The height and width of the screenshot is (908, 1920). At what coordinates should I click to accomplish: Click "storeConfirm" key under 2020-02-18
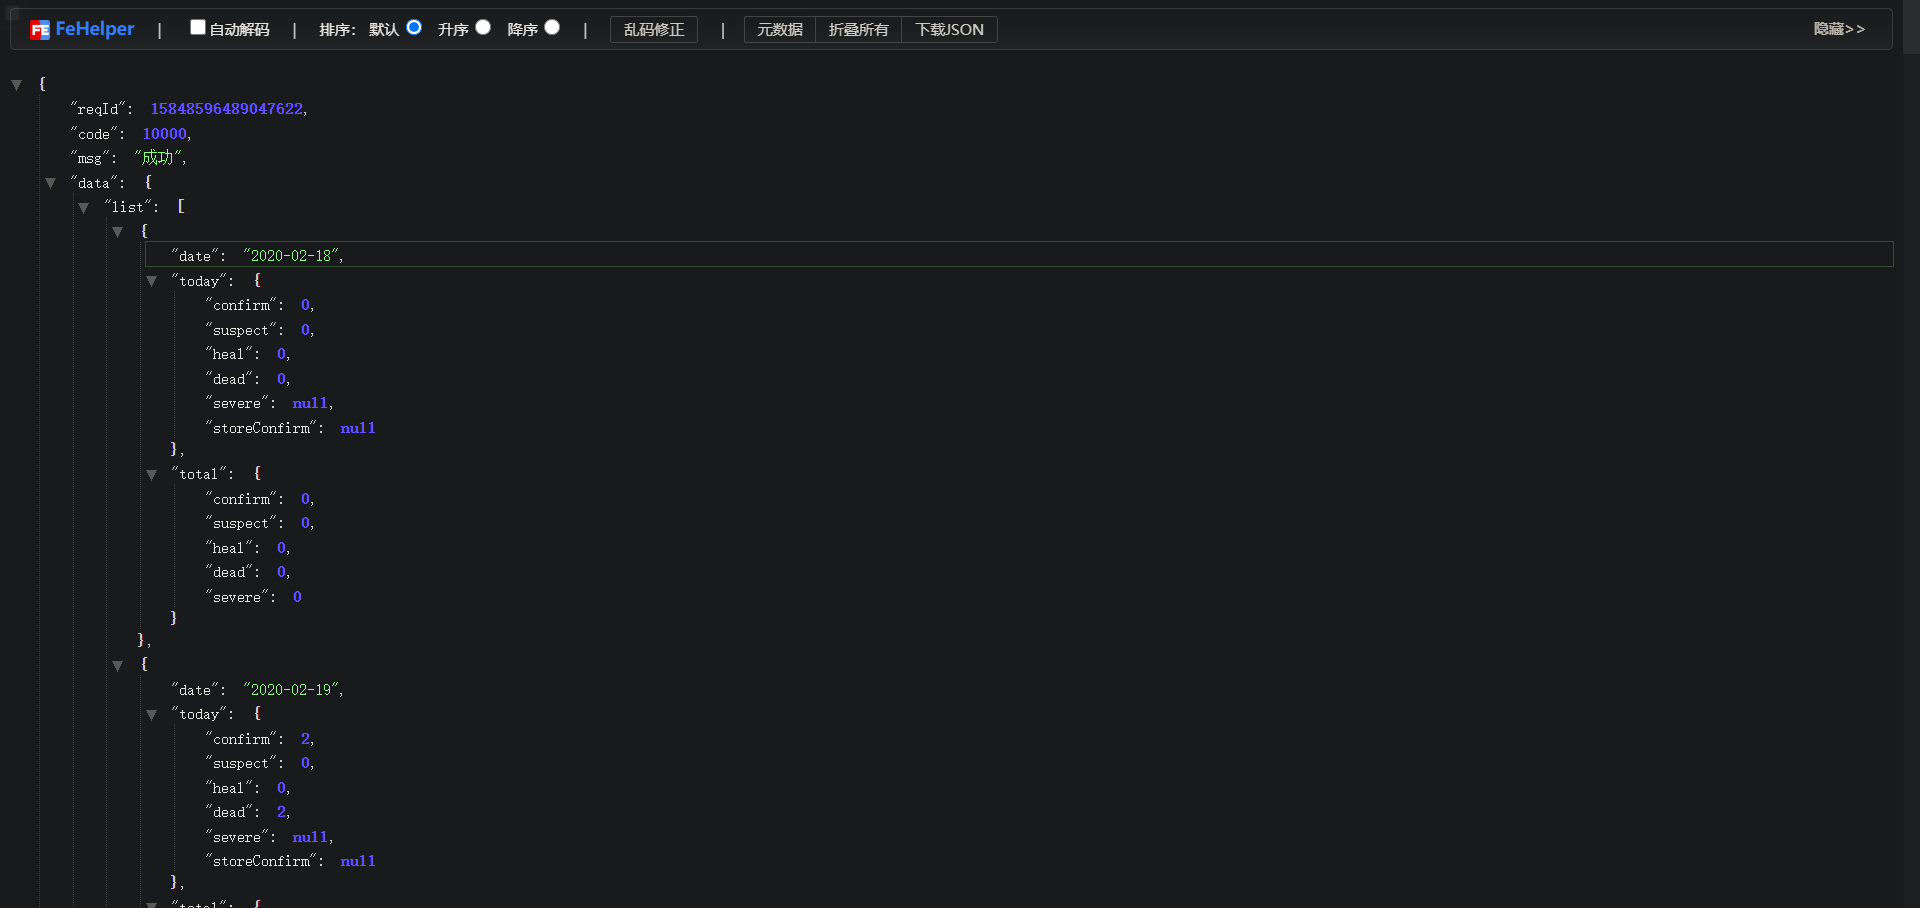pos(262,428)
